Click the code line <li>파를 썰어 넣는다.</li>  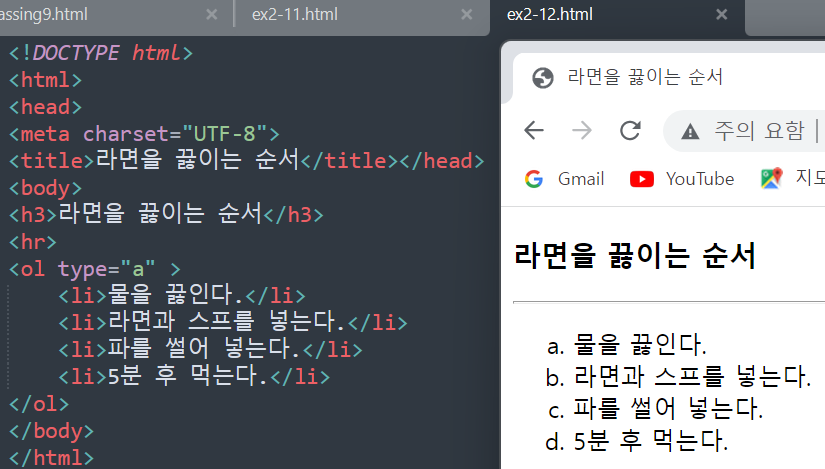[210, 349]
